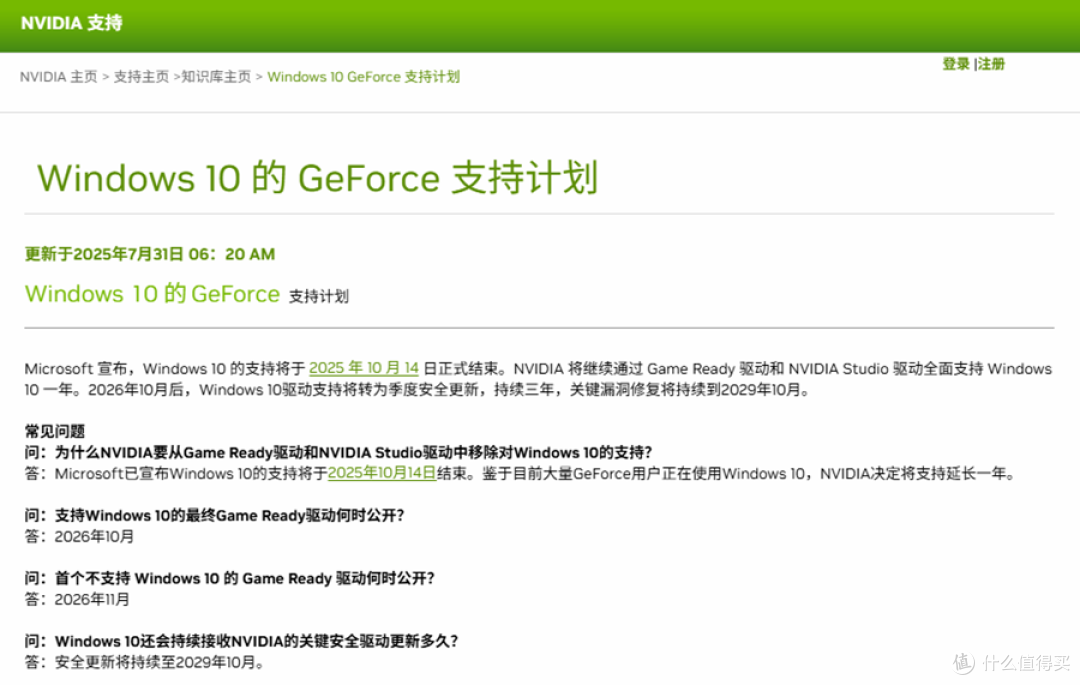Click question 首个不支持 Windows 10 的 Game Ready 驱动何时公开
The width and height of the screenshot is (1080, 685).
(229, 579)
